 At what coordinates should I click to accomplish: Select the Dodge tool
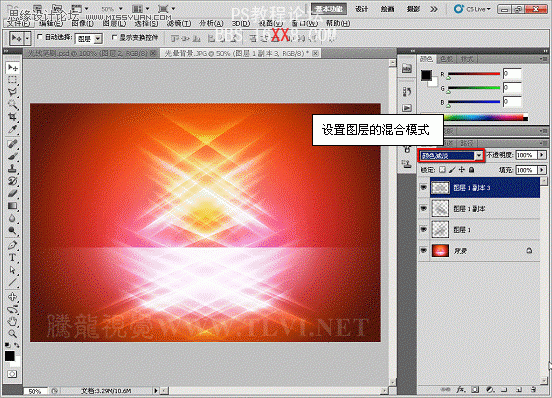13,230
